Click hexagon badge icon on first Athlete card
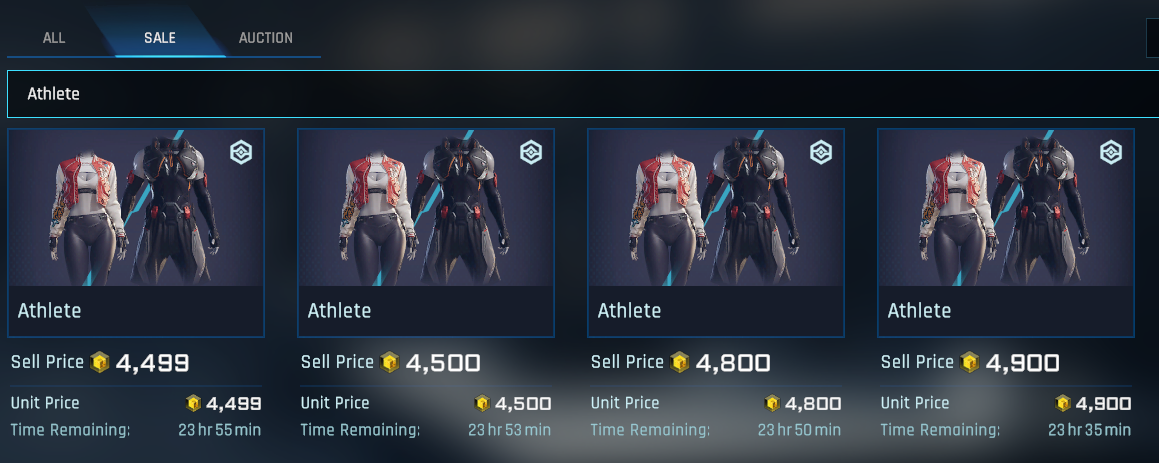This screenshot has height=463, width=1159. (241, 153)
